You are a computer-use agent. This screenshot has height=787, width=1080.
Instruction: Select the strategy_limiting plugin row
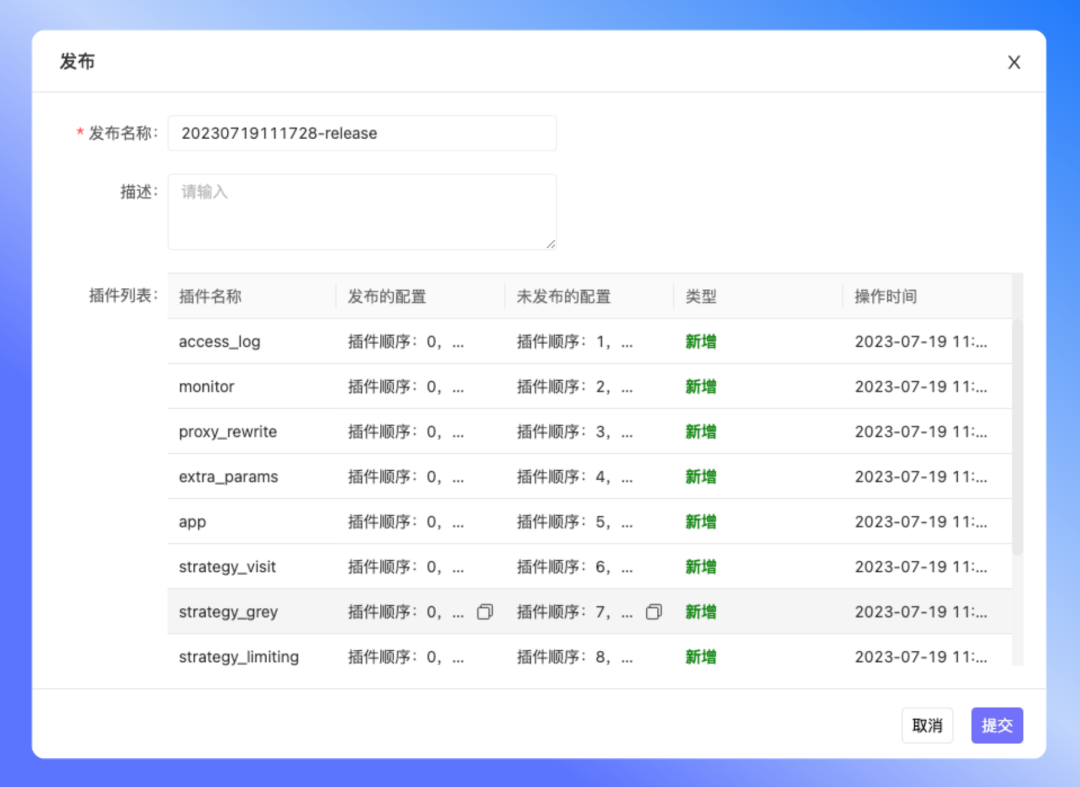tap(250, 657)
